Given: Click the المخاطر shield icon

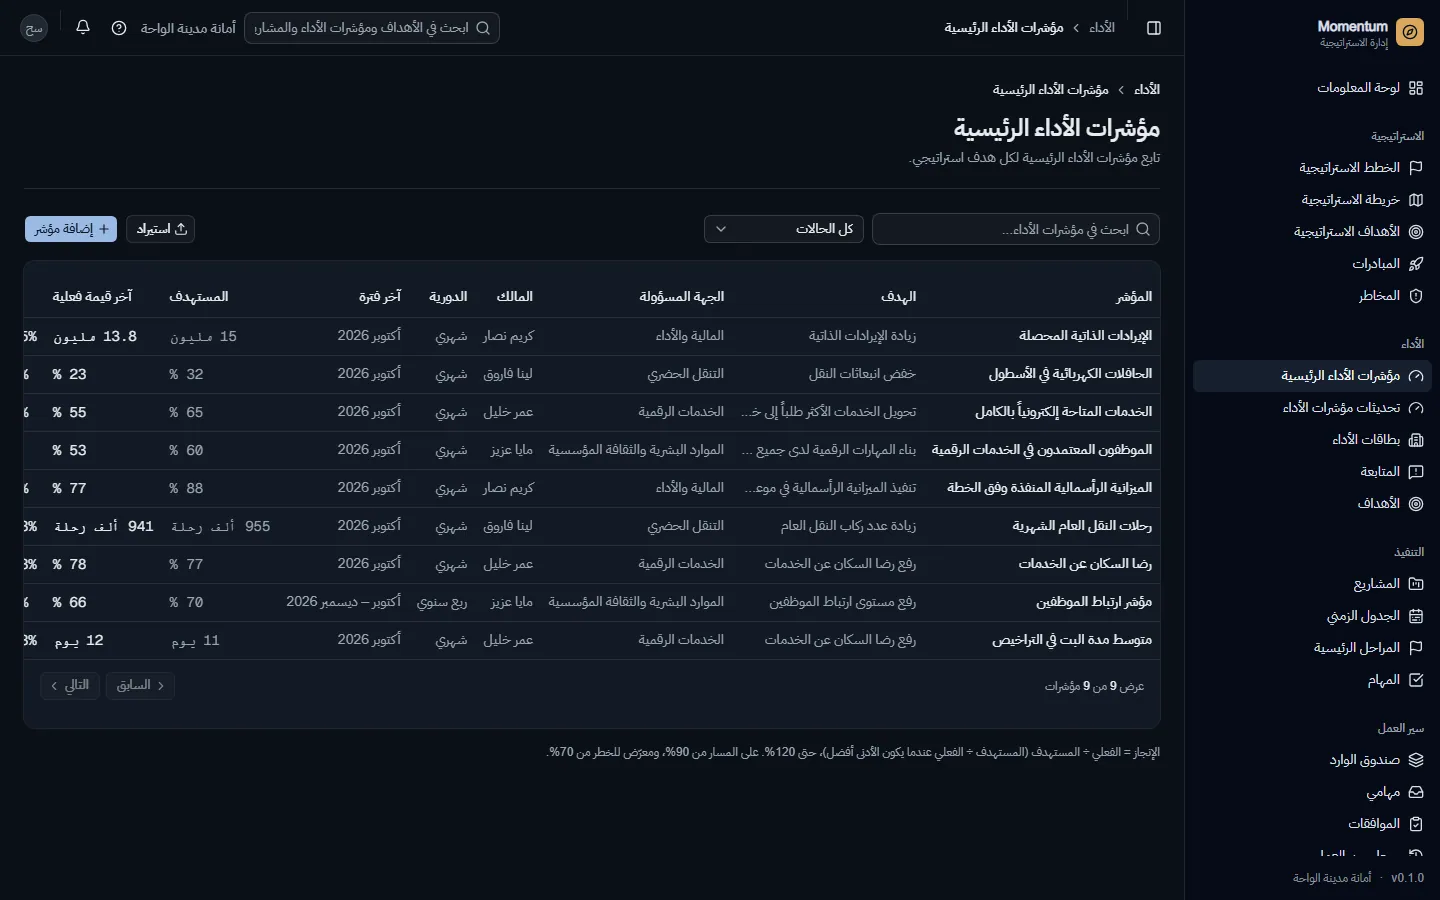Looking at the screenshot, I should 1416,296.
